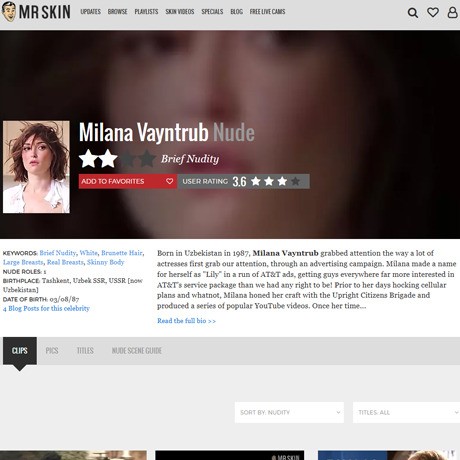Screen dimensions: 460x460
Task: Follow the Read the full bio link
Action: coord(186,321)
